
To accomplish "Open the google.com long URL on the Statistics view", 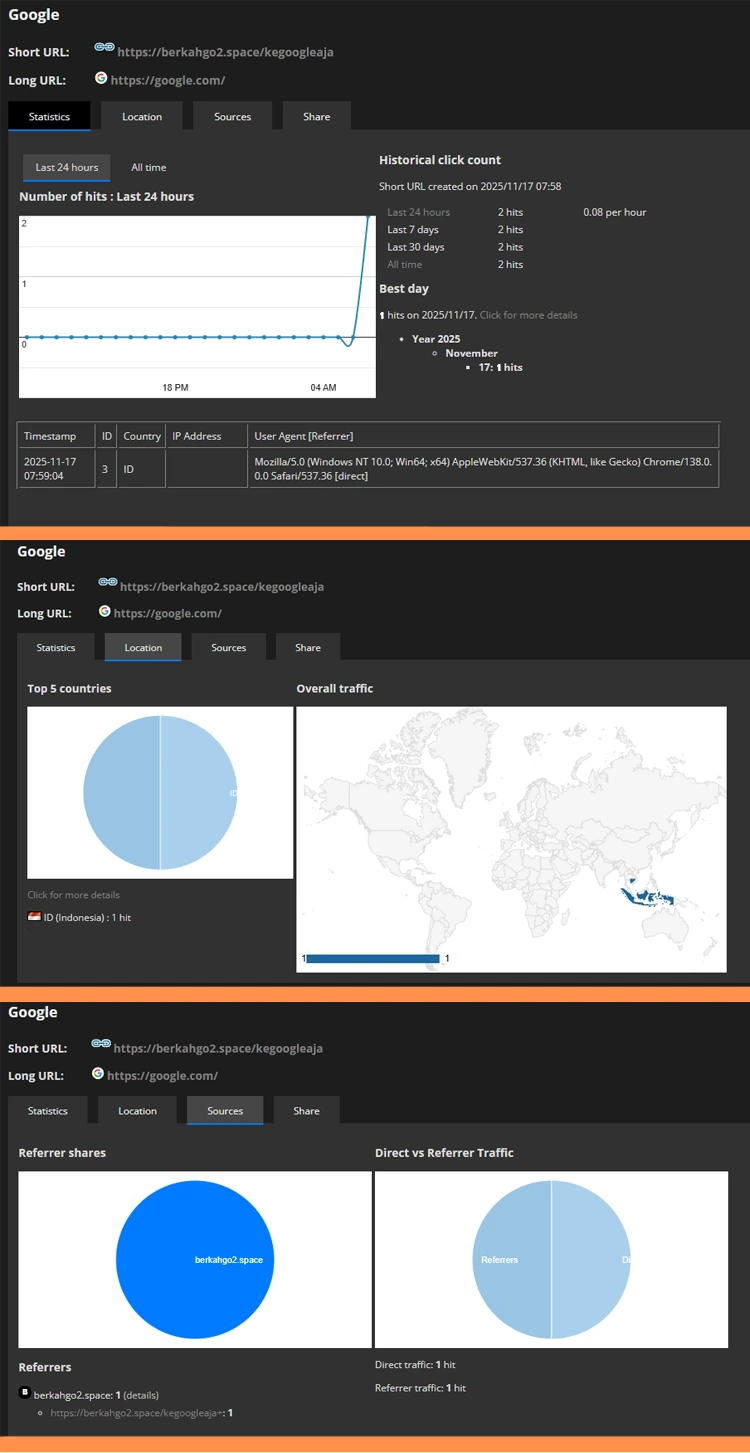I will click(x=168, y=80).
